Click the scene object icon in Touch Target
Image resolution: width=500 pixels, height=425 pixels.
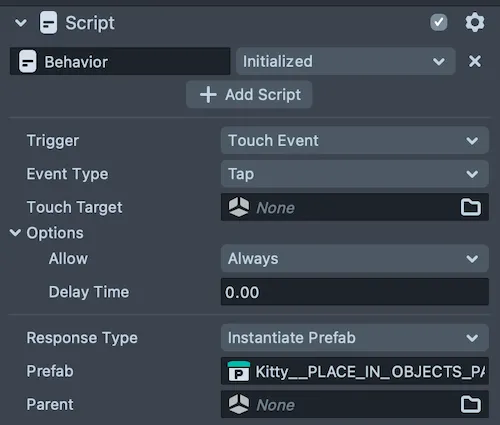239,207
